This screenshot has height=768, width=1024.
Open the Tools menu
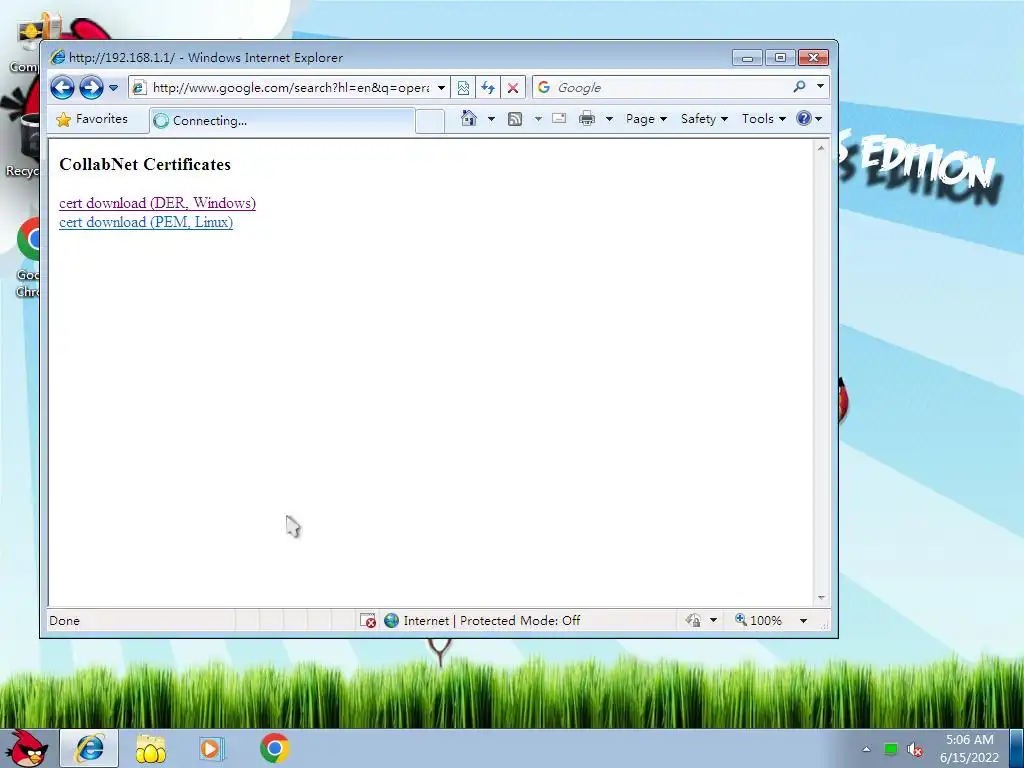click(x=763, y=119)
